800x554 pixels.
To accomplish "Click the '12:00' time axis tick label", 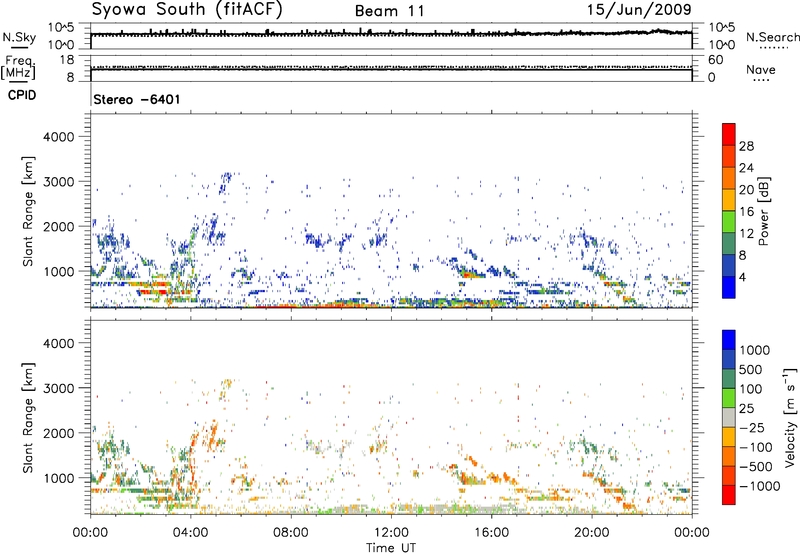I will click(391, 533).
